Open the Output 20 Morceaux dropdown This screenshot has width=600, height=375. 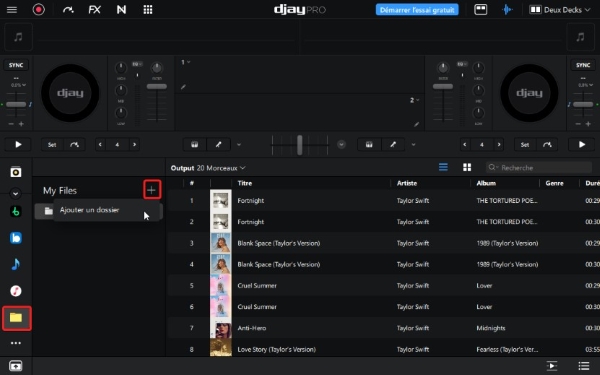[208, 168]
